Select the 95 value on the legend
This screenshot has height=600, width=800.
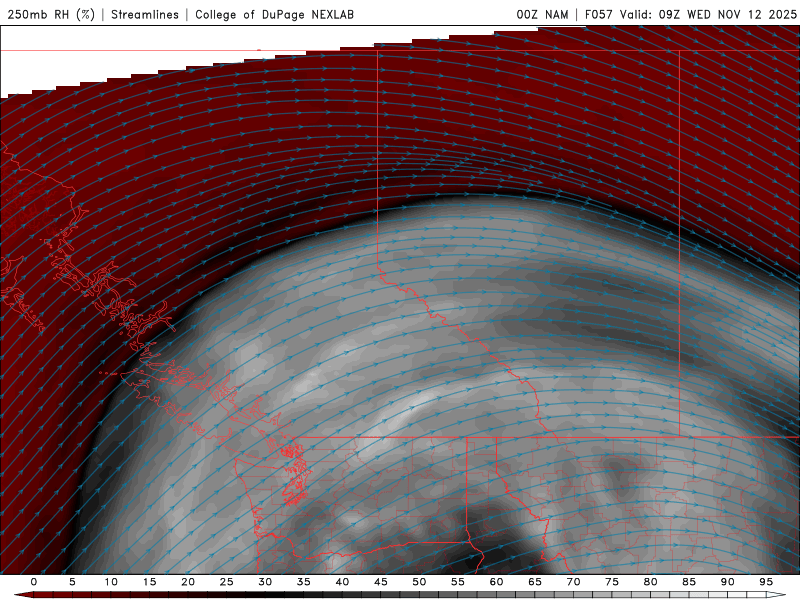[766, 582]
